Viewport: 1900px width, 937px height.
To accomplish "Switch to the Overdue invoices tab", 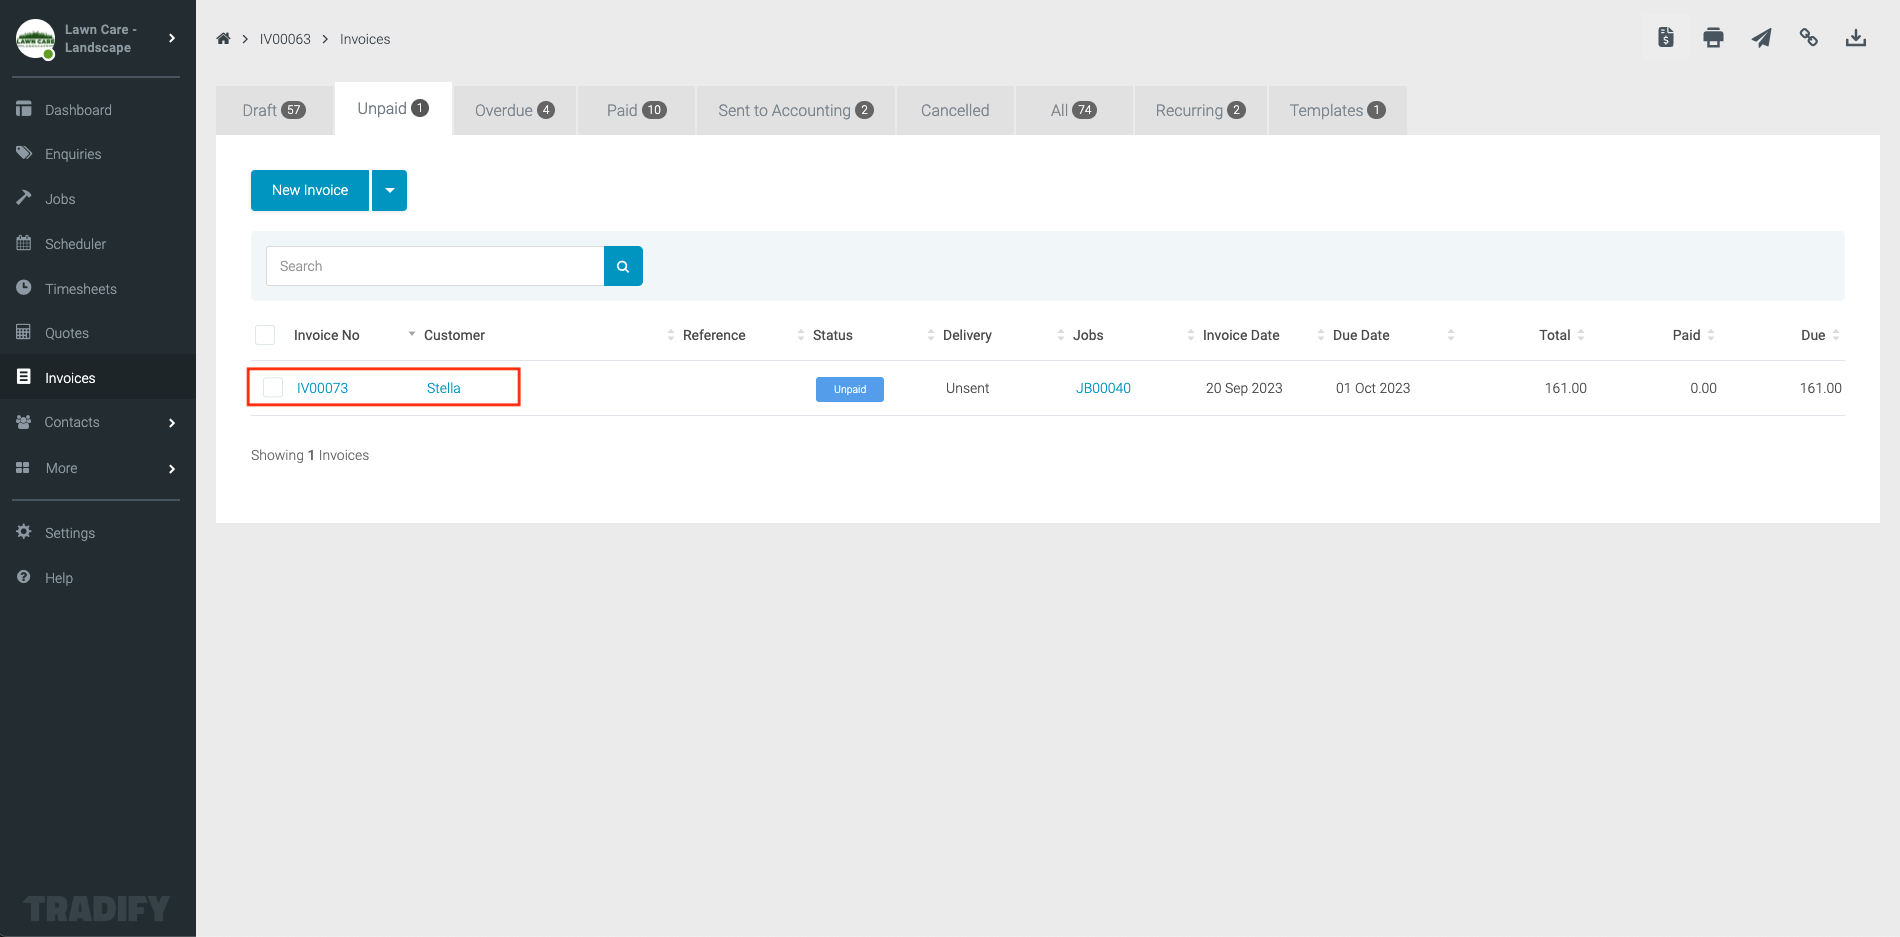I will pyautogui.click(x=513, y=110).
